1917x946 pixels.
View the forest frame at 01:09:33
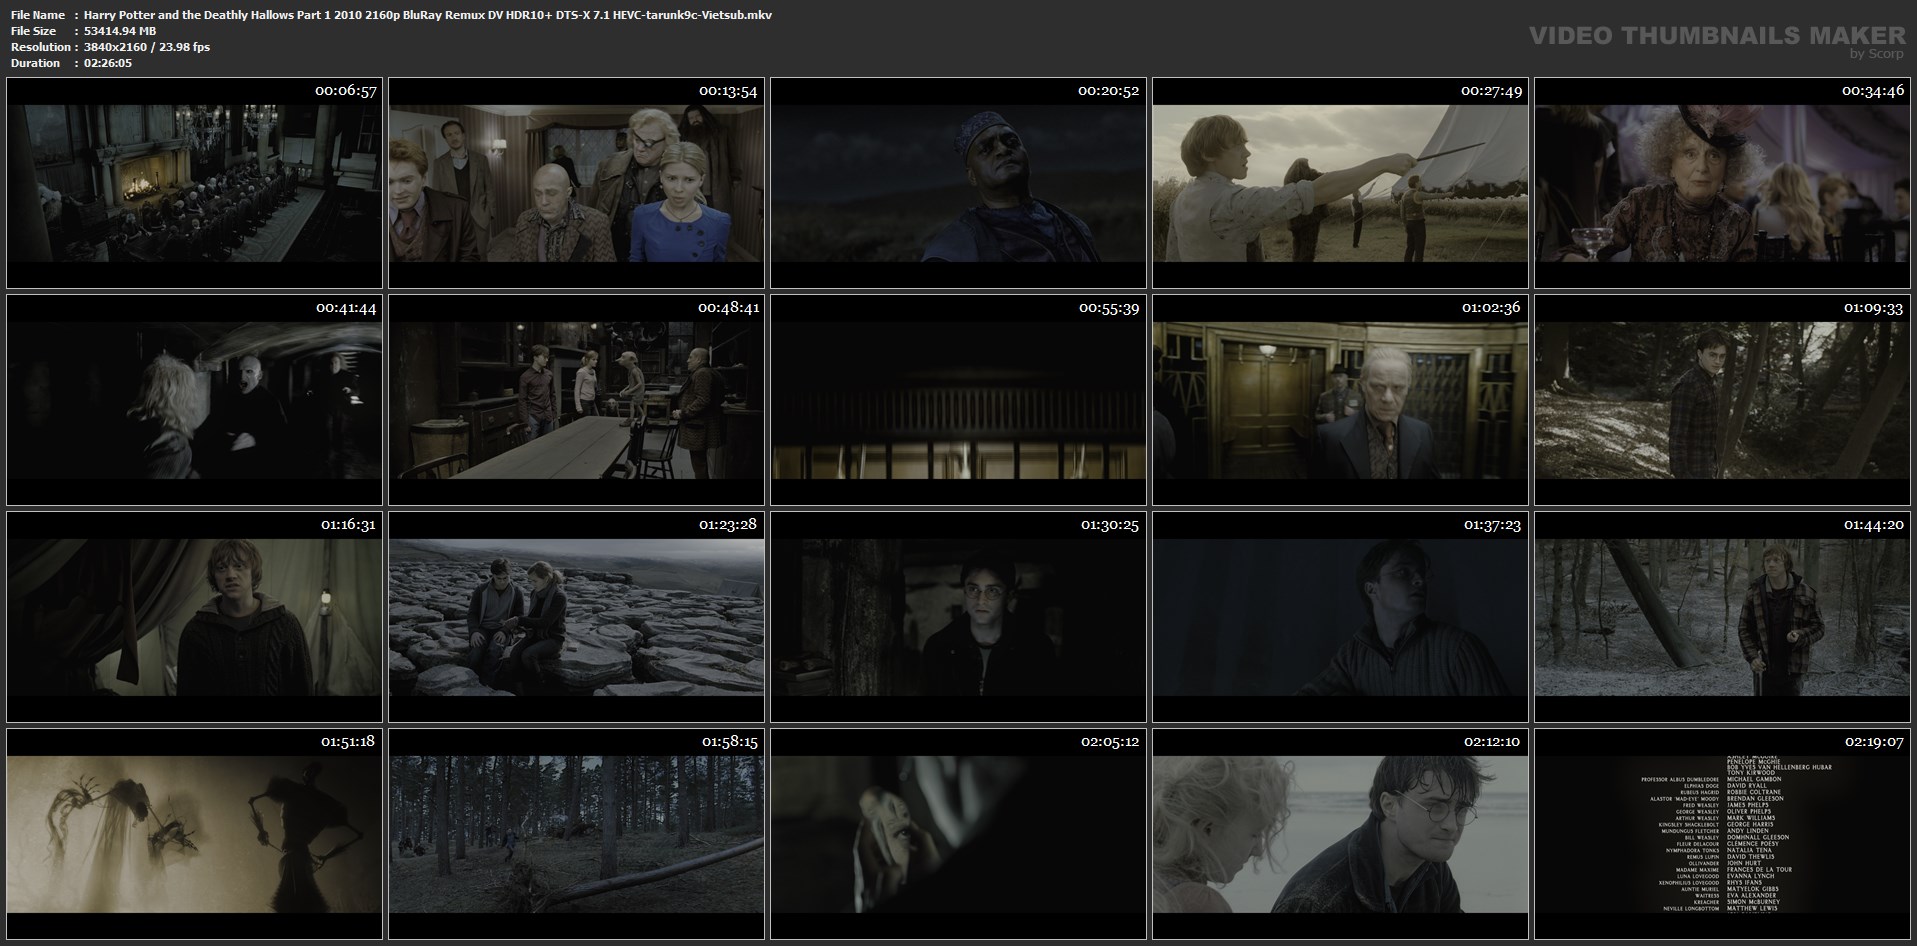(x=1722, y=400)
